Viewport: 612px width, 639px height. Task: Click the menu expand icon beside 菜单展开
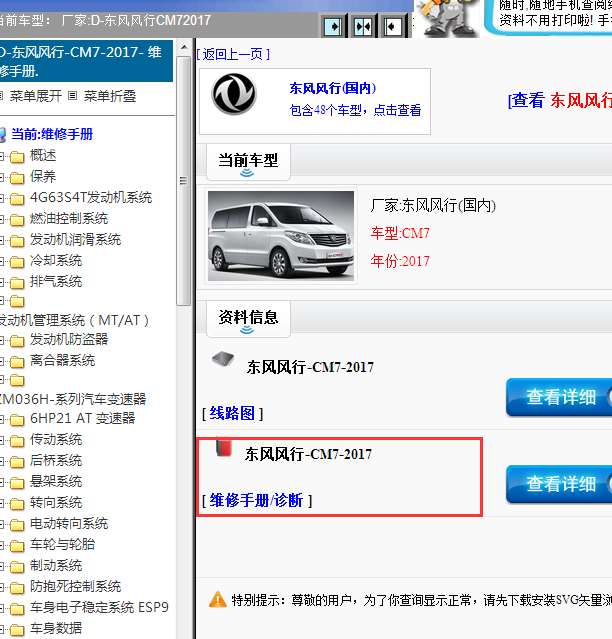1,96
